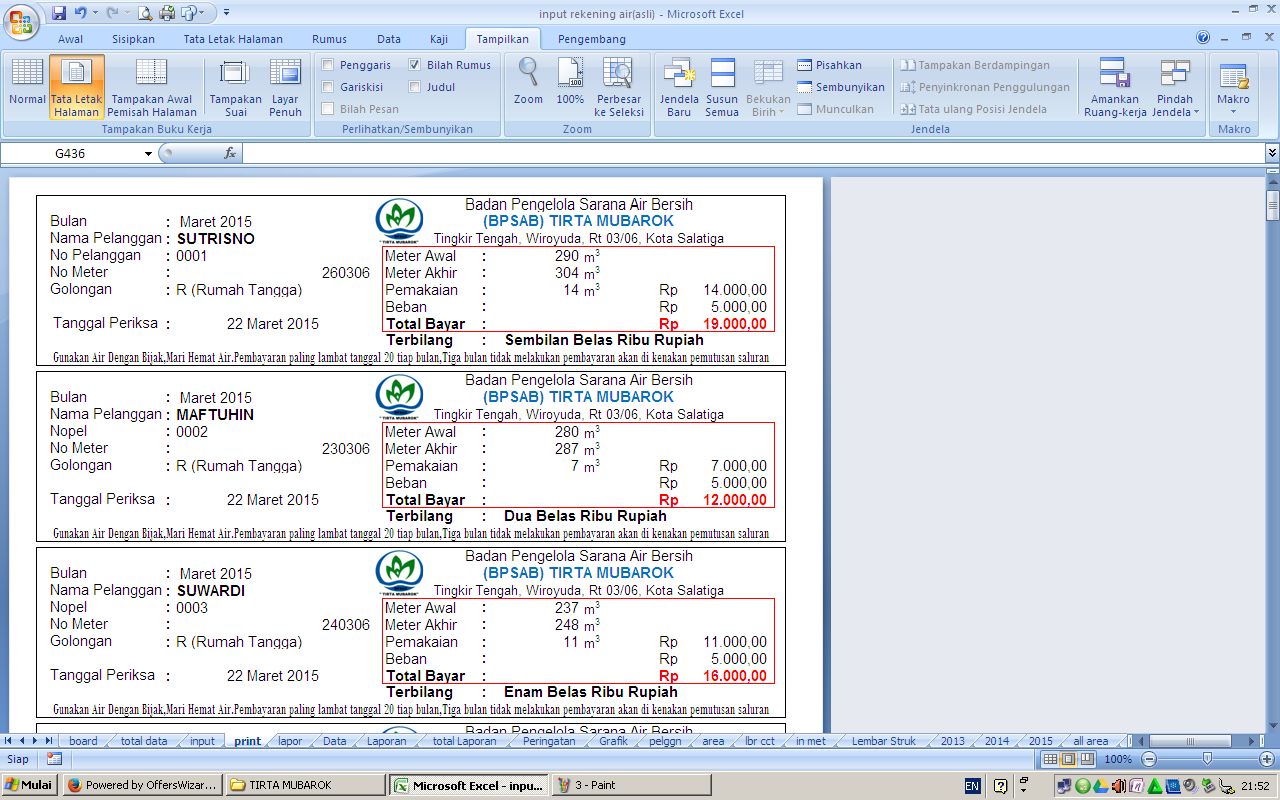1280x800 pixels.
Task: Open the Name Box dropdown
Action: tap(149, 153)
